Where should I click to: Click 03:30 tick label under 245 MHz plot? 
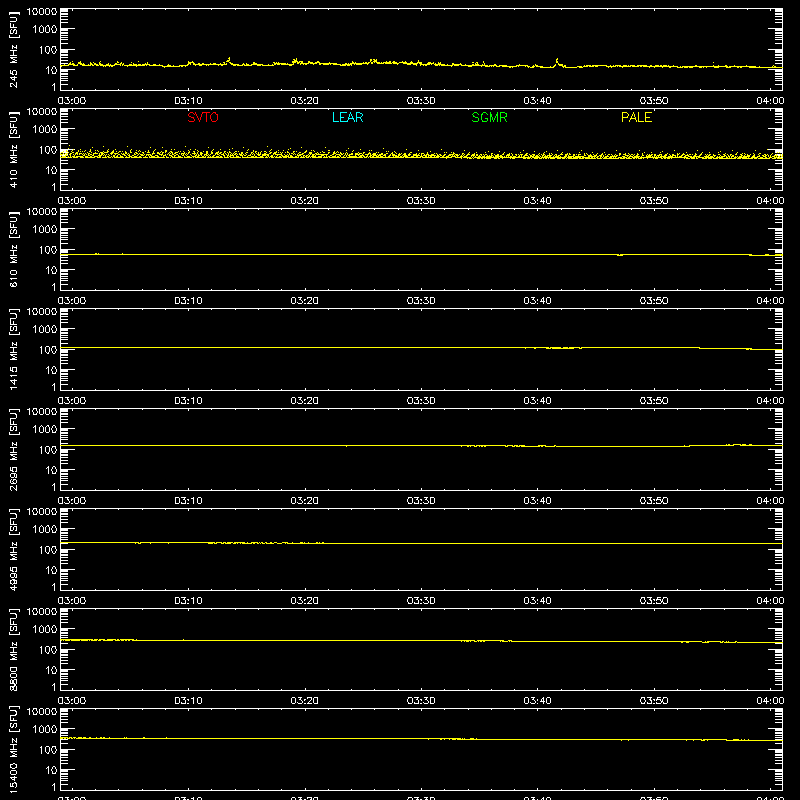[x=421, y=101]
